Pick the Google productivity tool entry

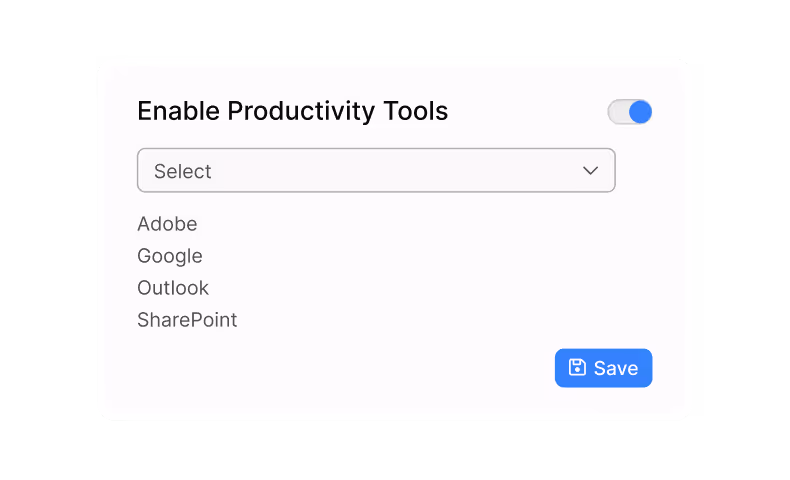tap(170, 256)
